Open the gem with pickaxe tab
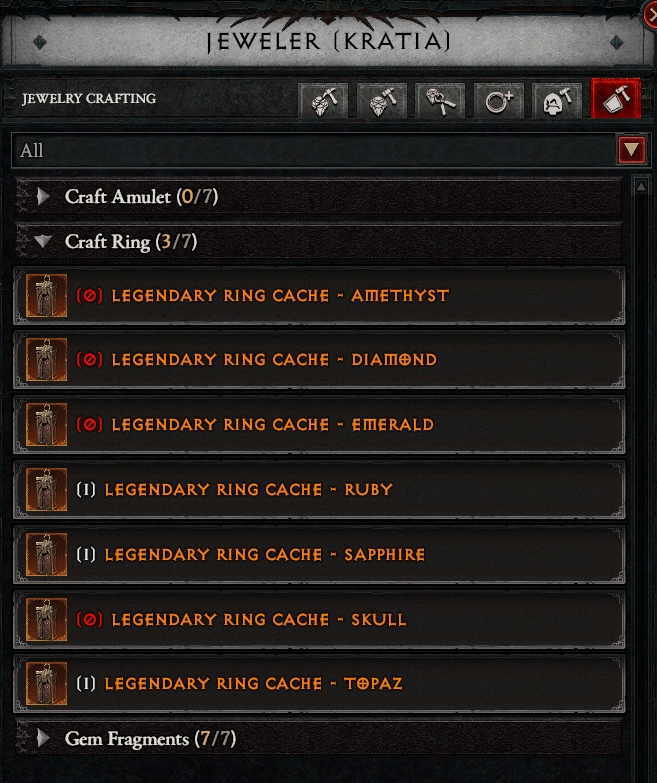 point(323,100)
